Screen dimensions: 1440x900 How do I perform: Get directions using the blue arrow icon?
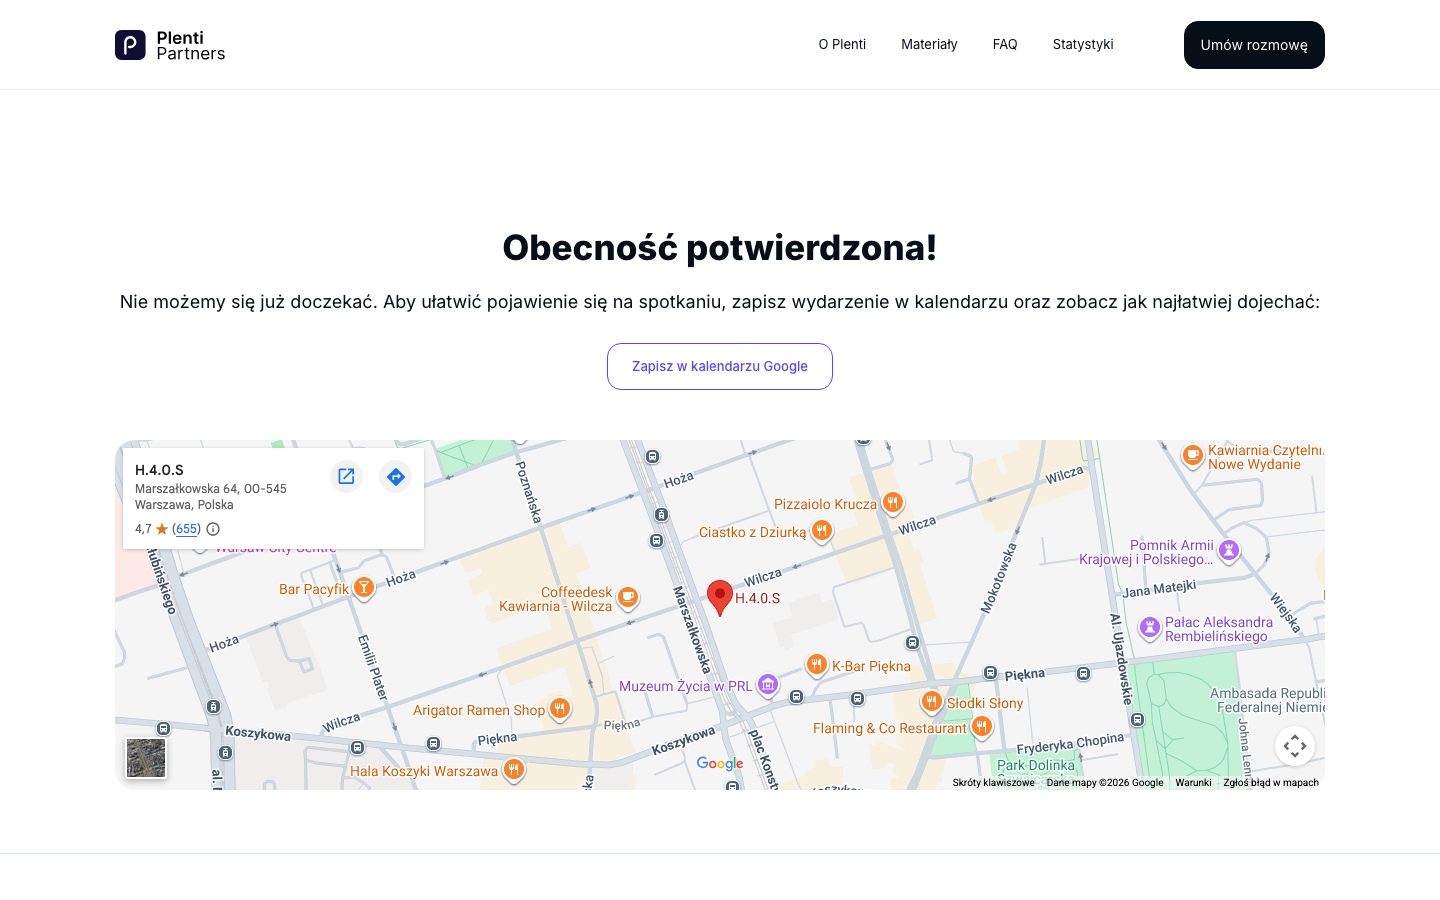[x=396, y=476]
